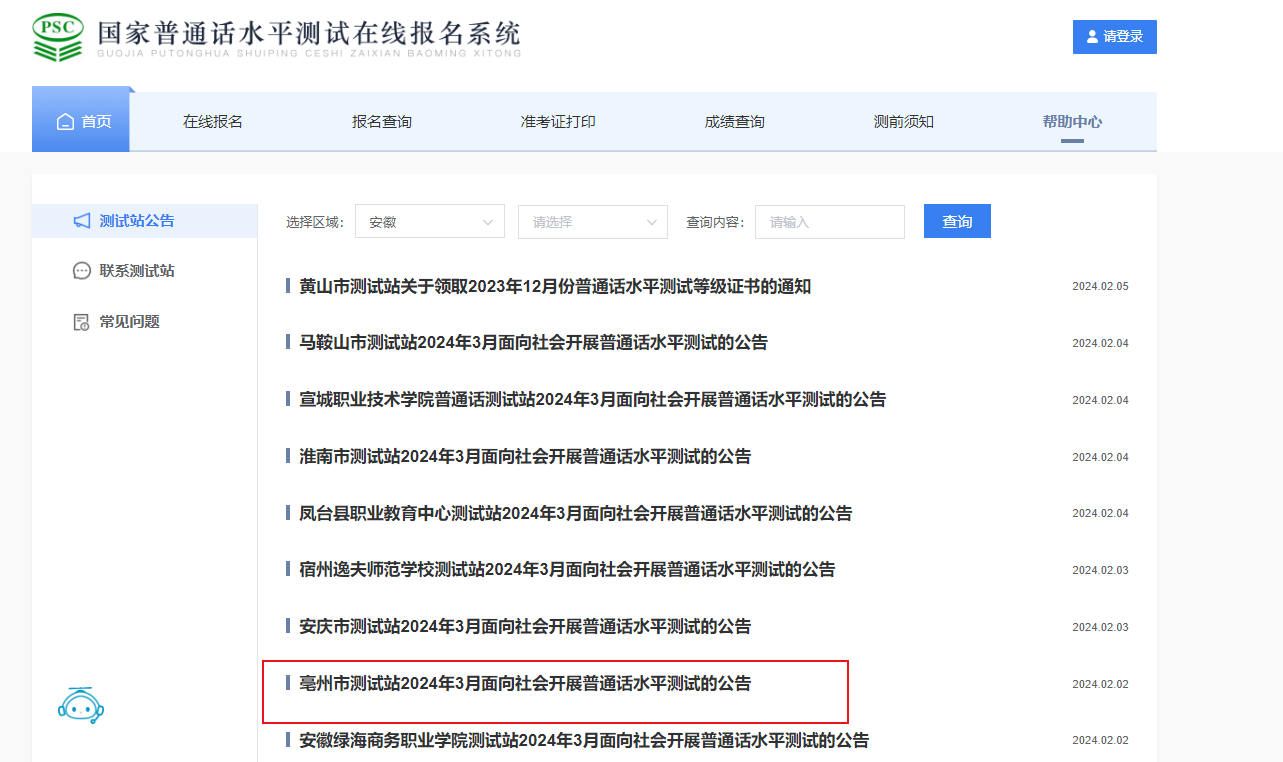1283x762 pixels.
Task: Select 测试站公告 in the sidebar
Action: pos(145,221)
